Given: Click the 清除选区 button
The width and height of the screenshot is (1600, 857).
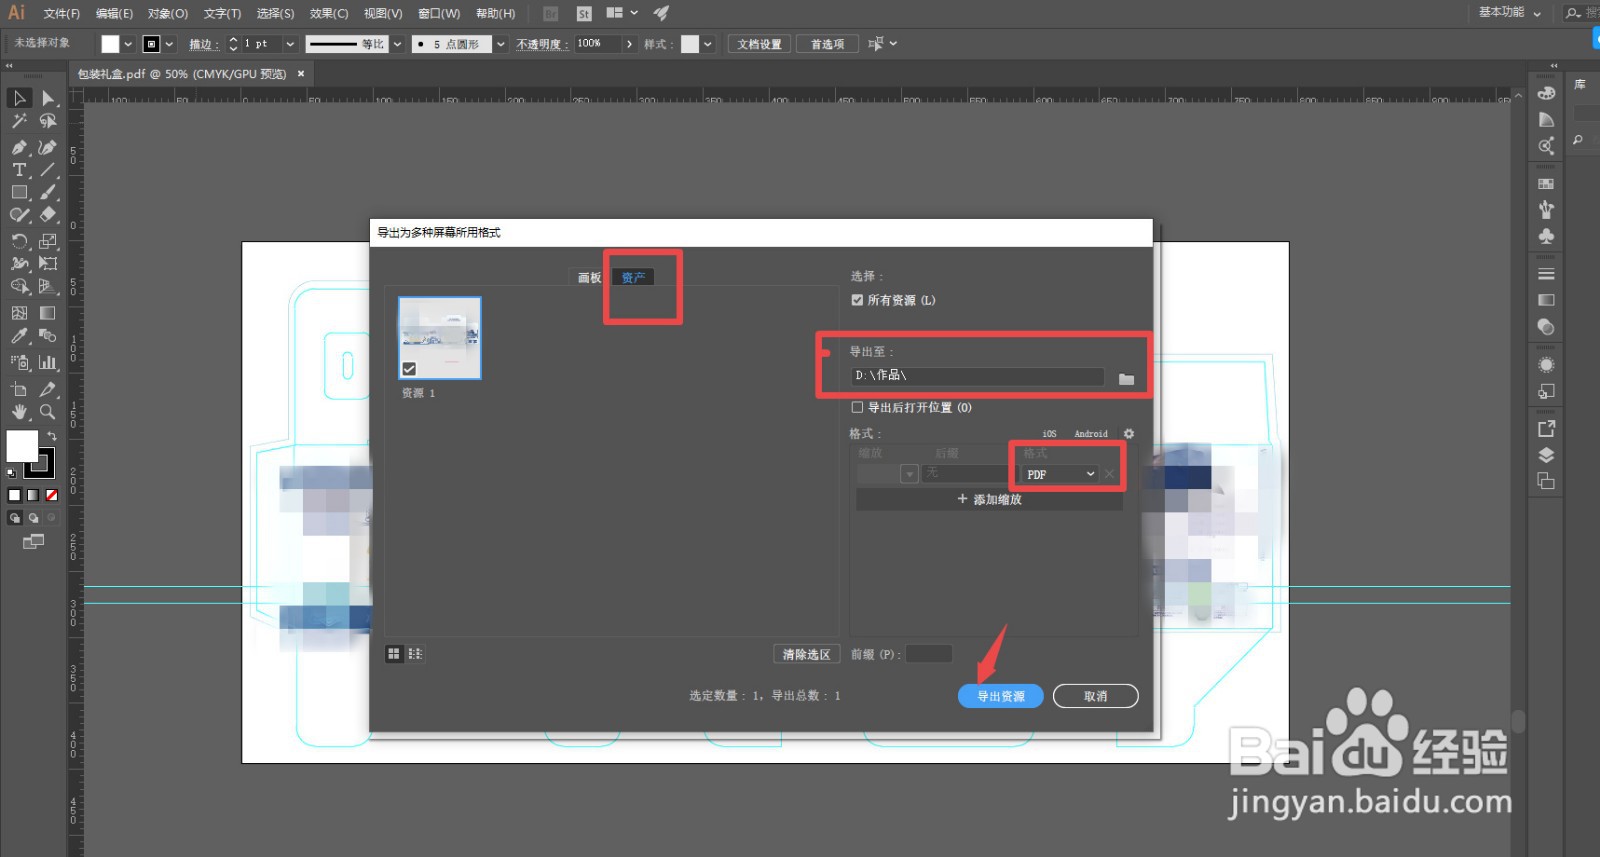Looking at the screenshot, I should click(x=806, y=654).
